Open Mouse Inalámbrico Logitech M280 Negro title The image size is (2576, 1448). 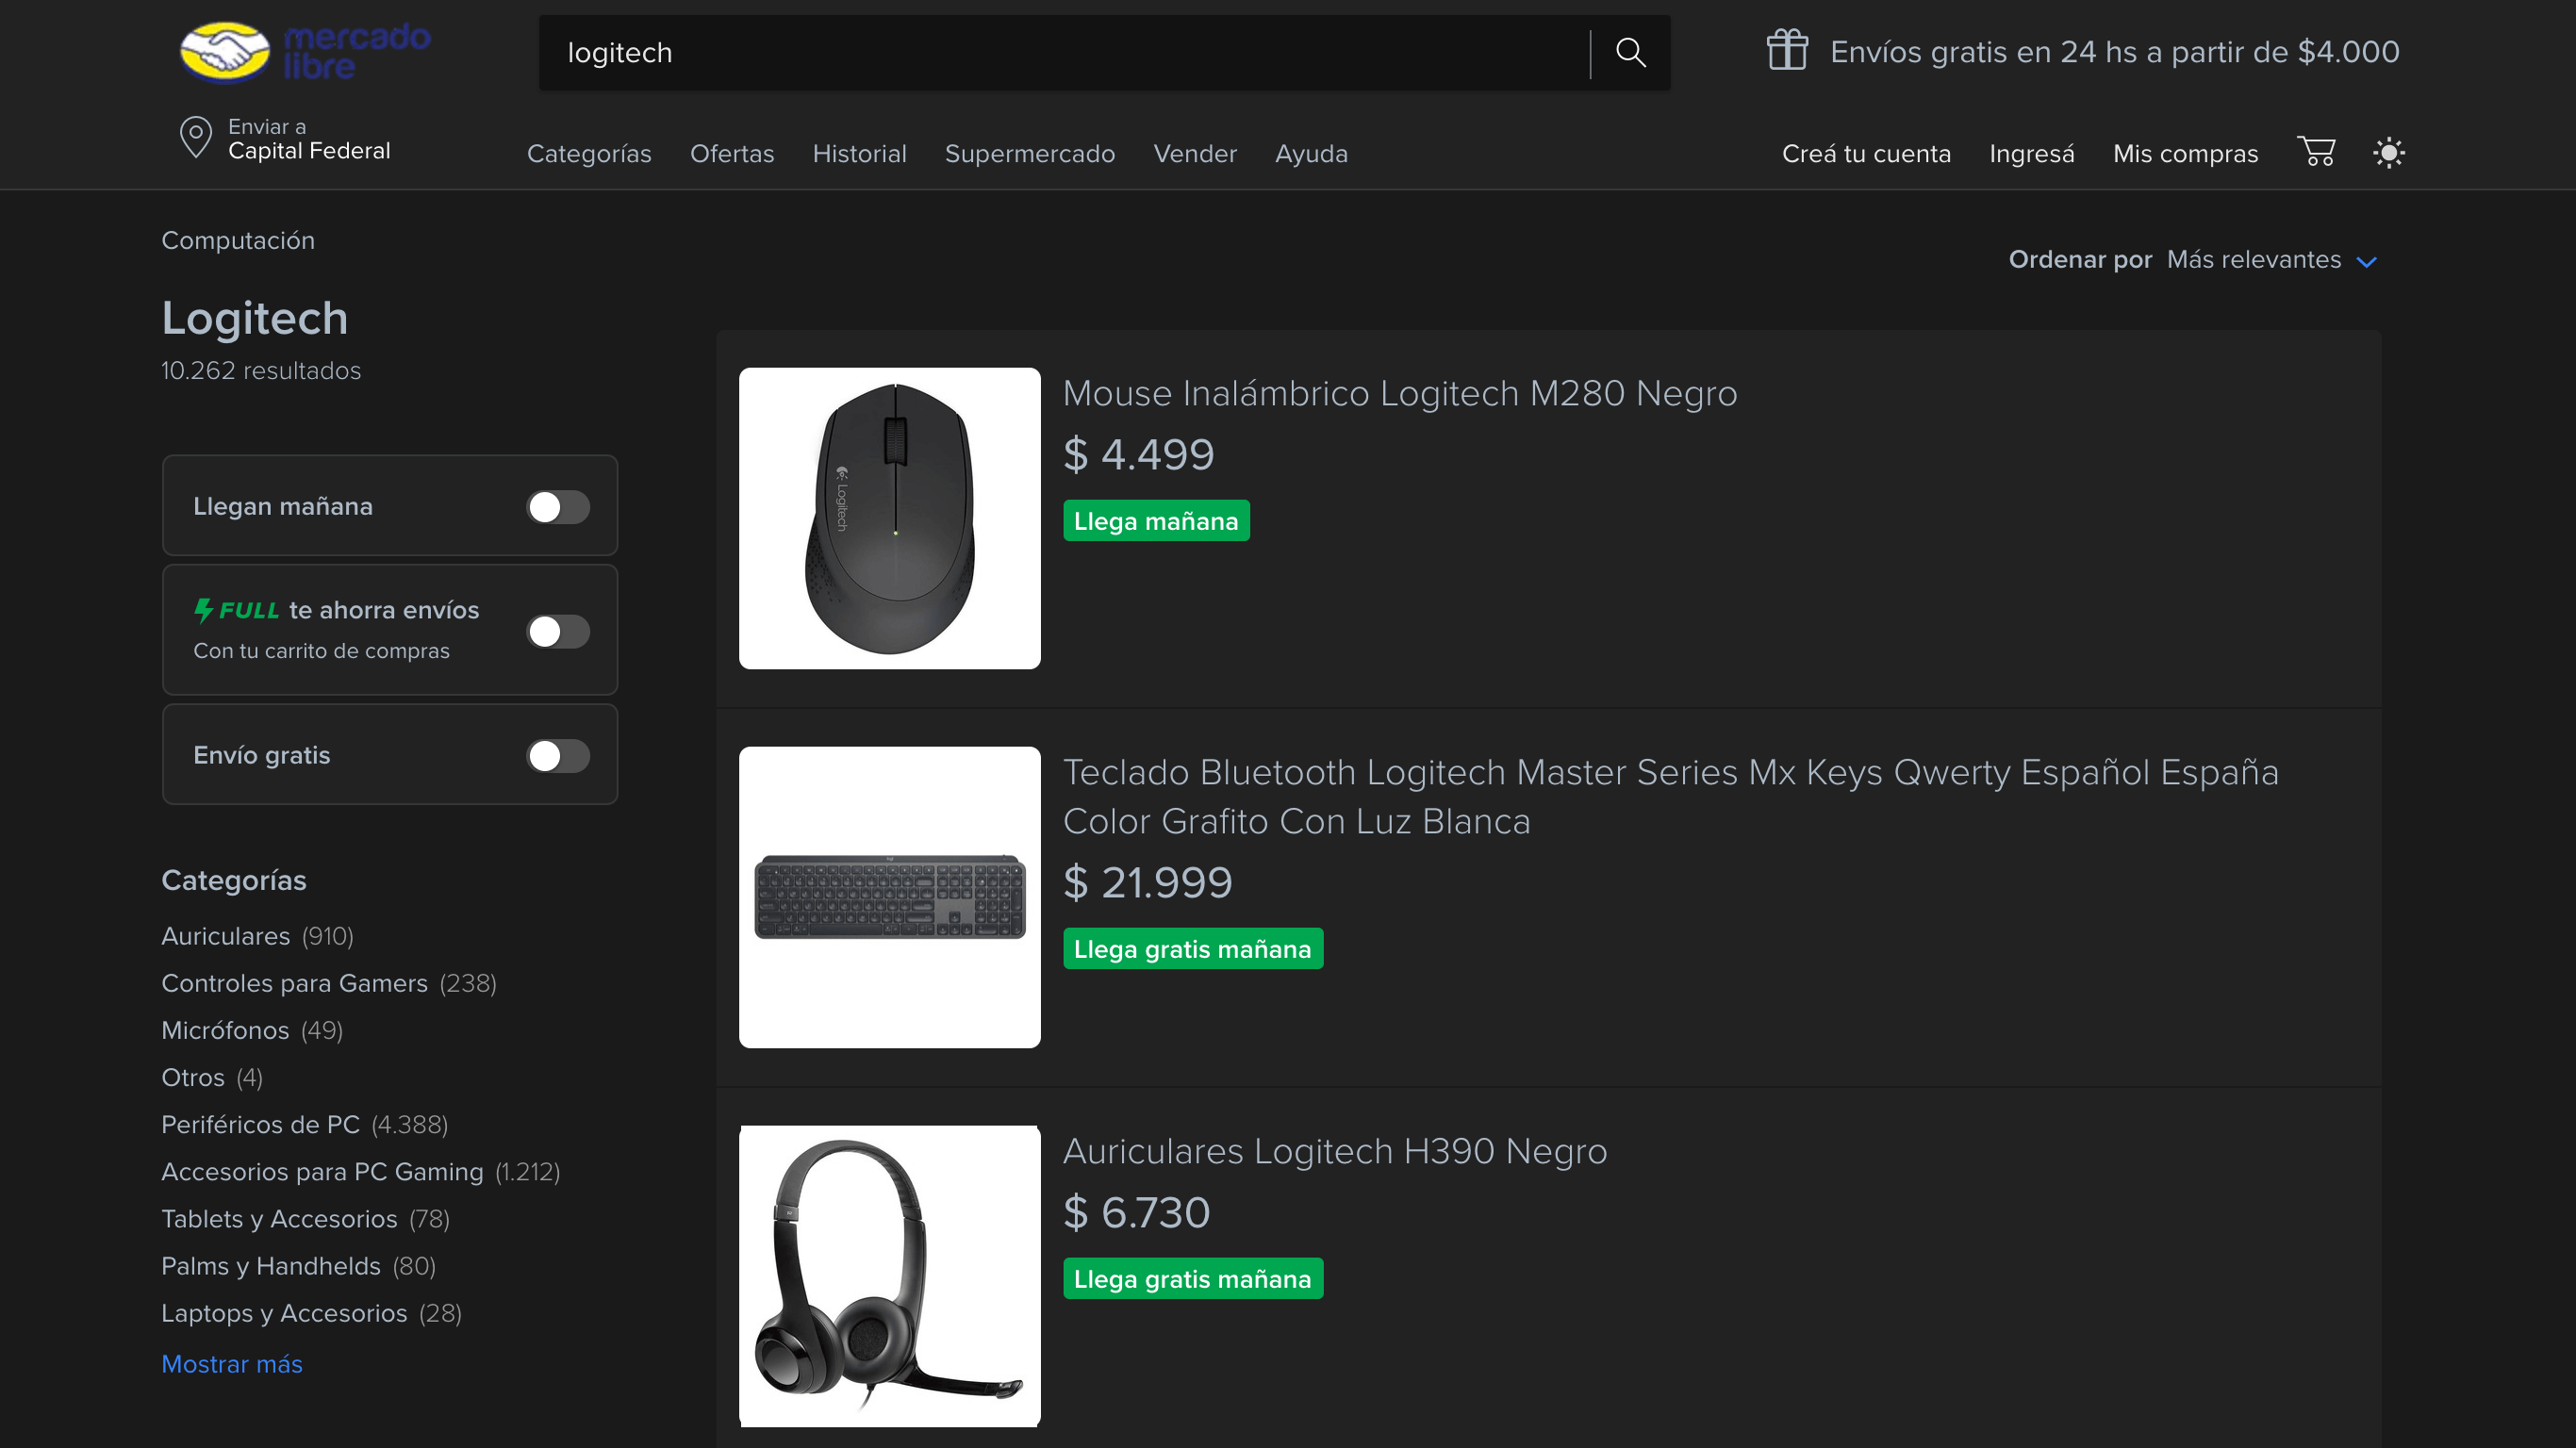click(x=1400, y=393)
